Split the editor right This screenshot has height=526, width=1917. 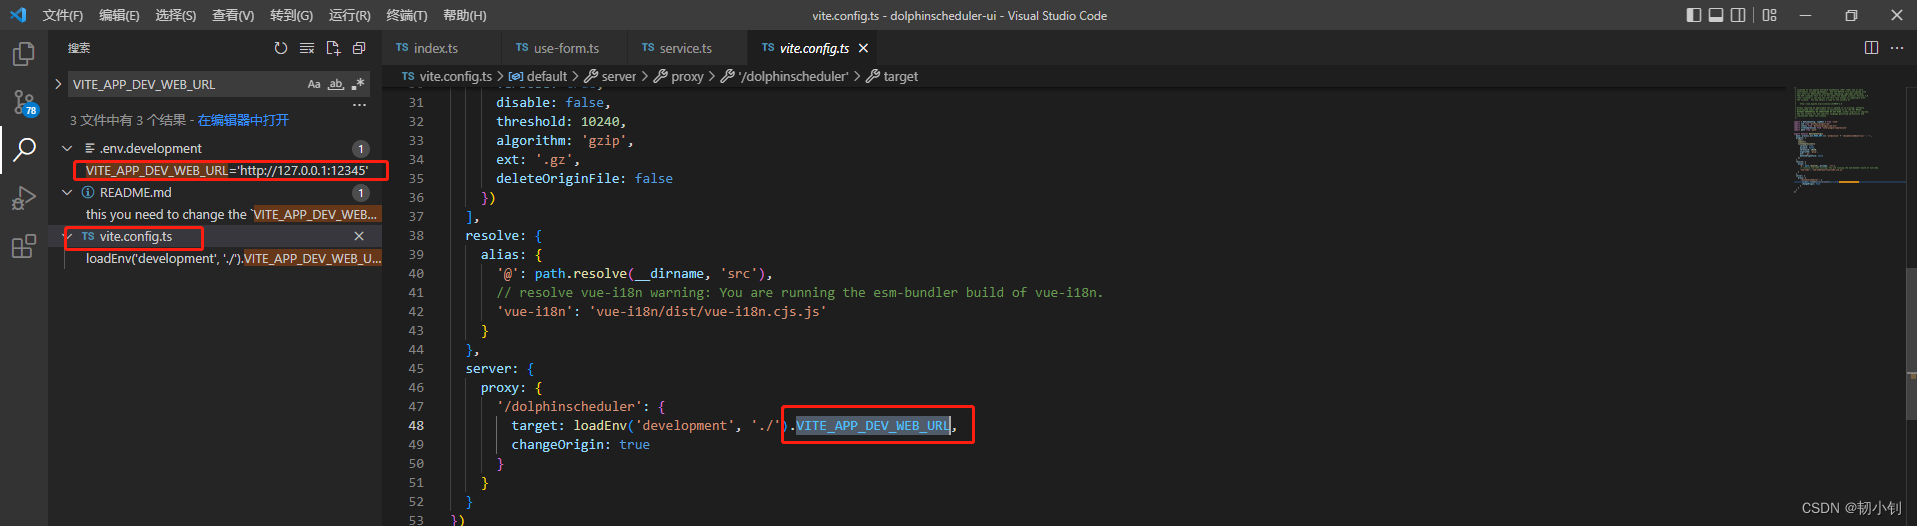pyautogui.click(x=1871, y=48)
